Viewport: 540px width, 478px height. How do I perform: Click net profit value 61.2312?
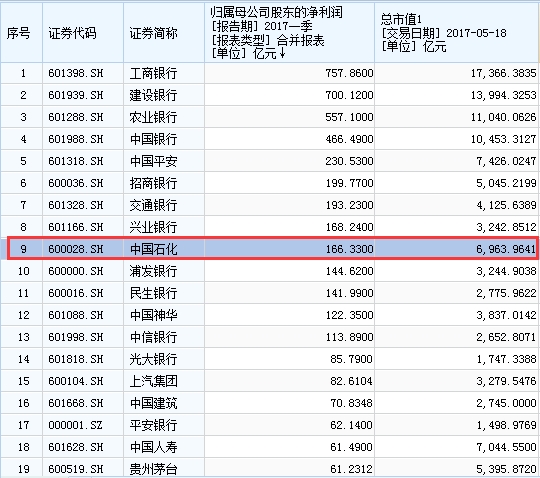tap(351, 469)
